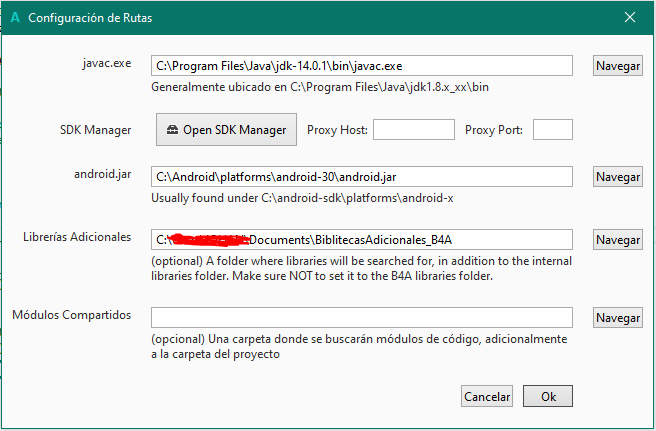Browse for Librerías Adicionales folder
656x431 pixels.
618,240
